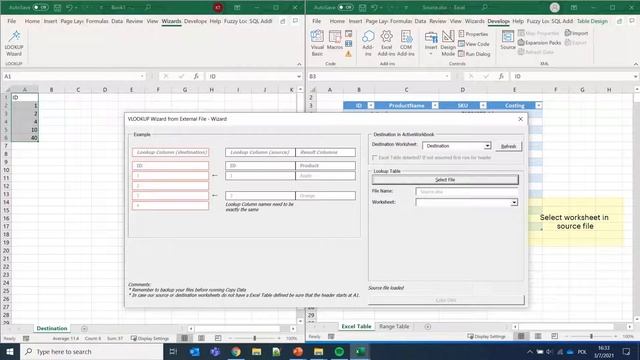640x360 pixels.
Task: Click the File Name input field
Action: point(467,191)
